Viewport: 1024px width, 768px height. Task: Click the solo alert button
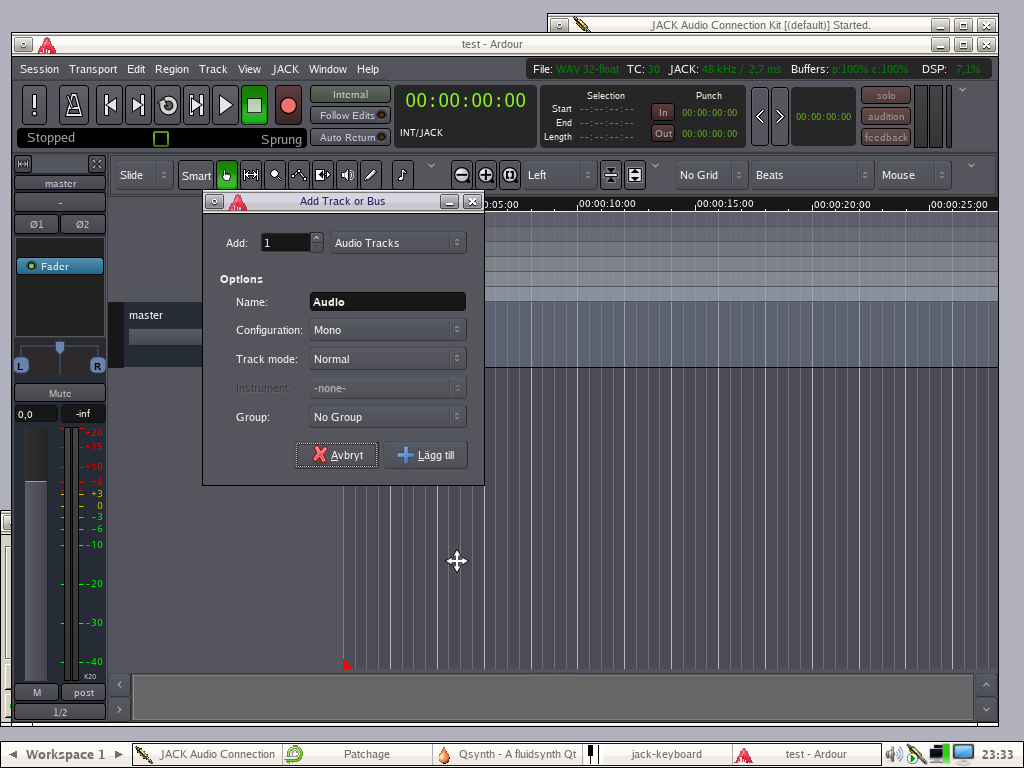click(x=886, y=95)
